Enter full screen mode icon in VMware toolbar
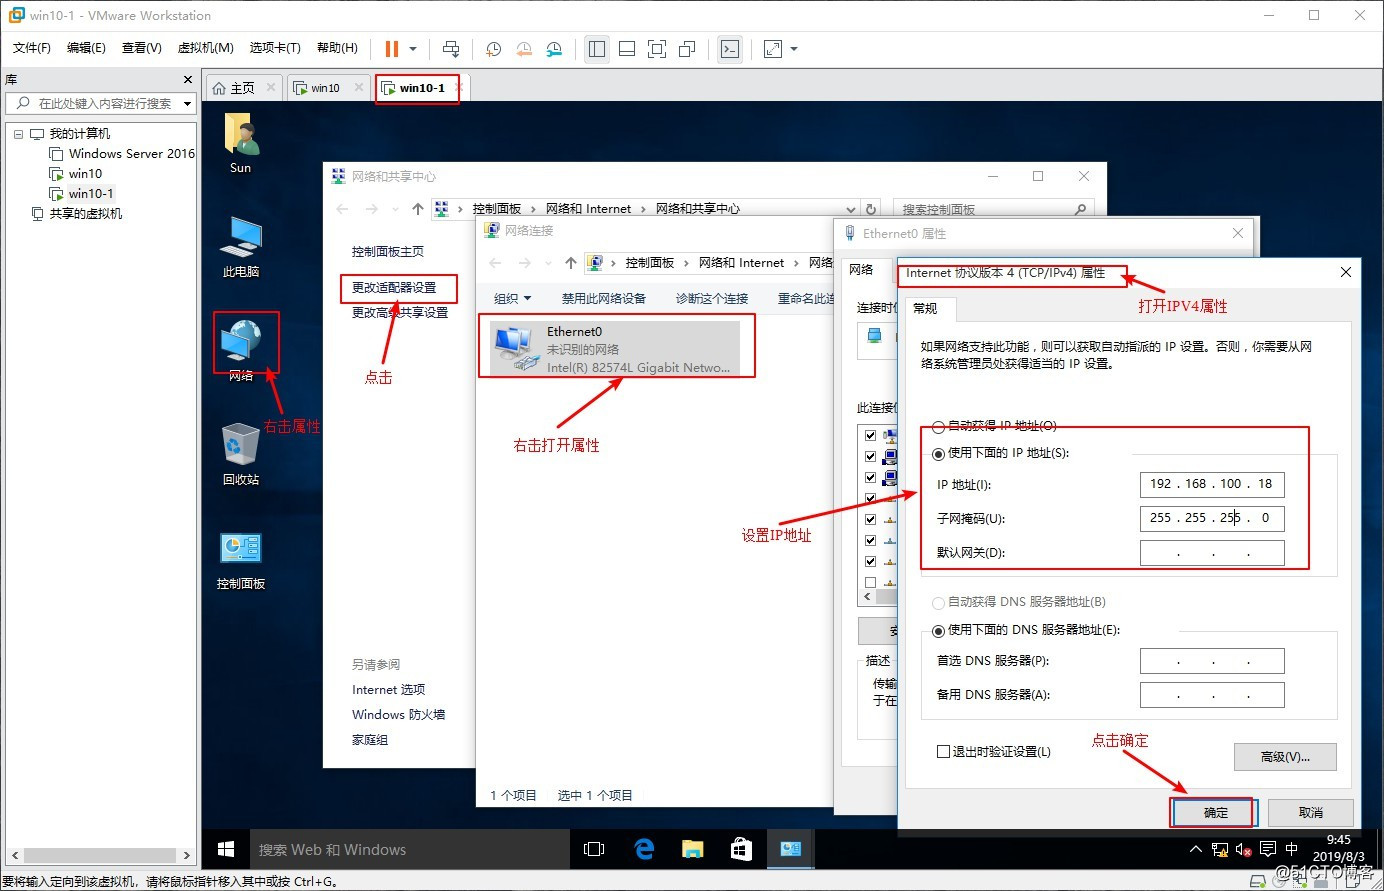Image resolution: width=1384 pixels, height=891 pixels. [x=657, y=48]
